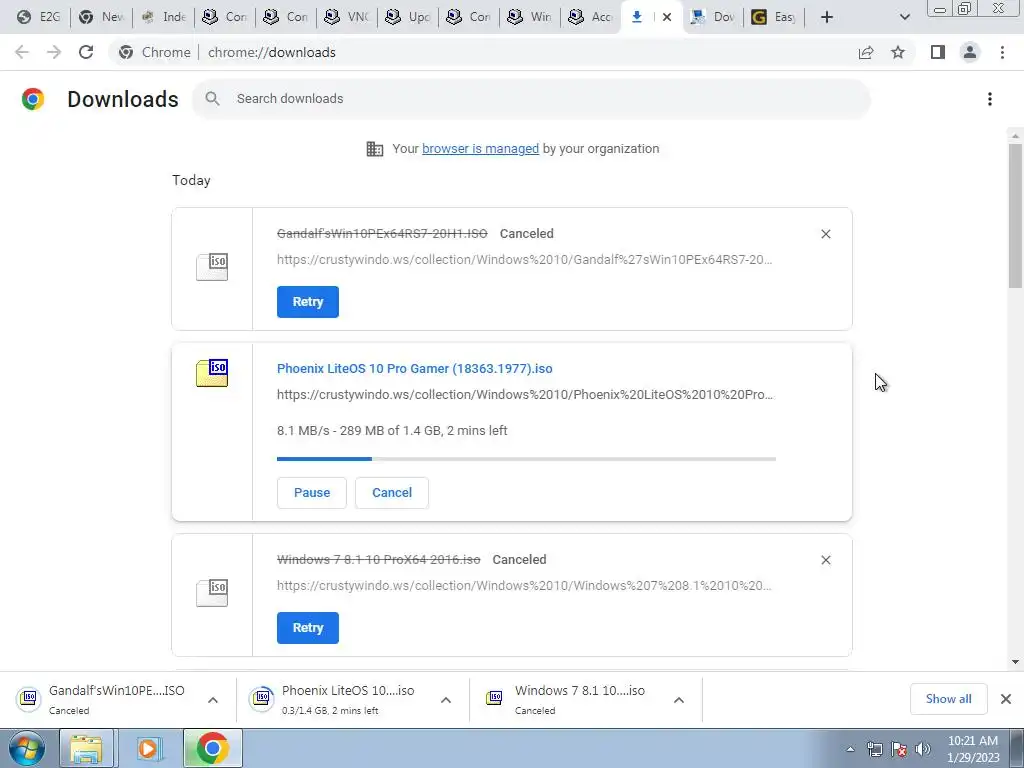Expand options for Gandalf shelf item
1024x768 pixels.
213,700
